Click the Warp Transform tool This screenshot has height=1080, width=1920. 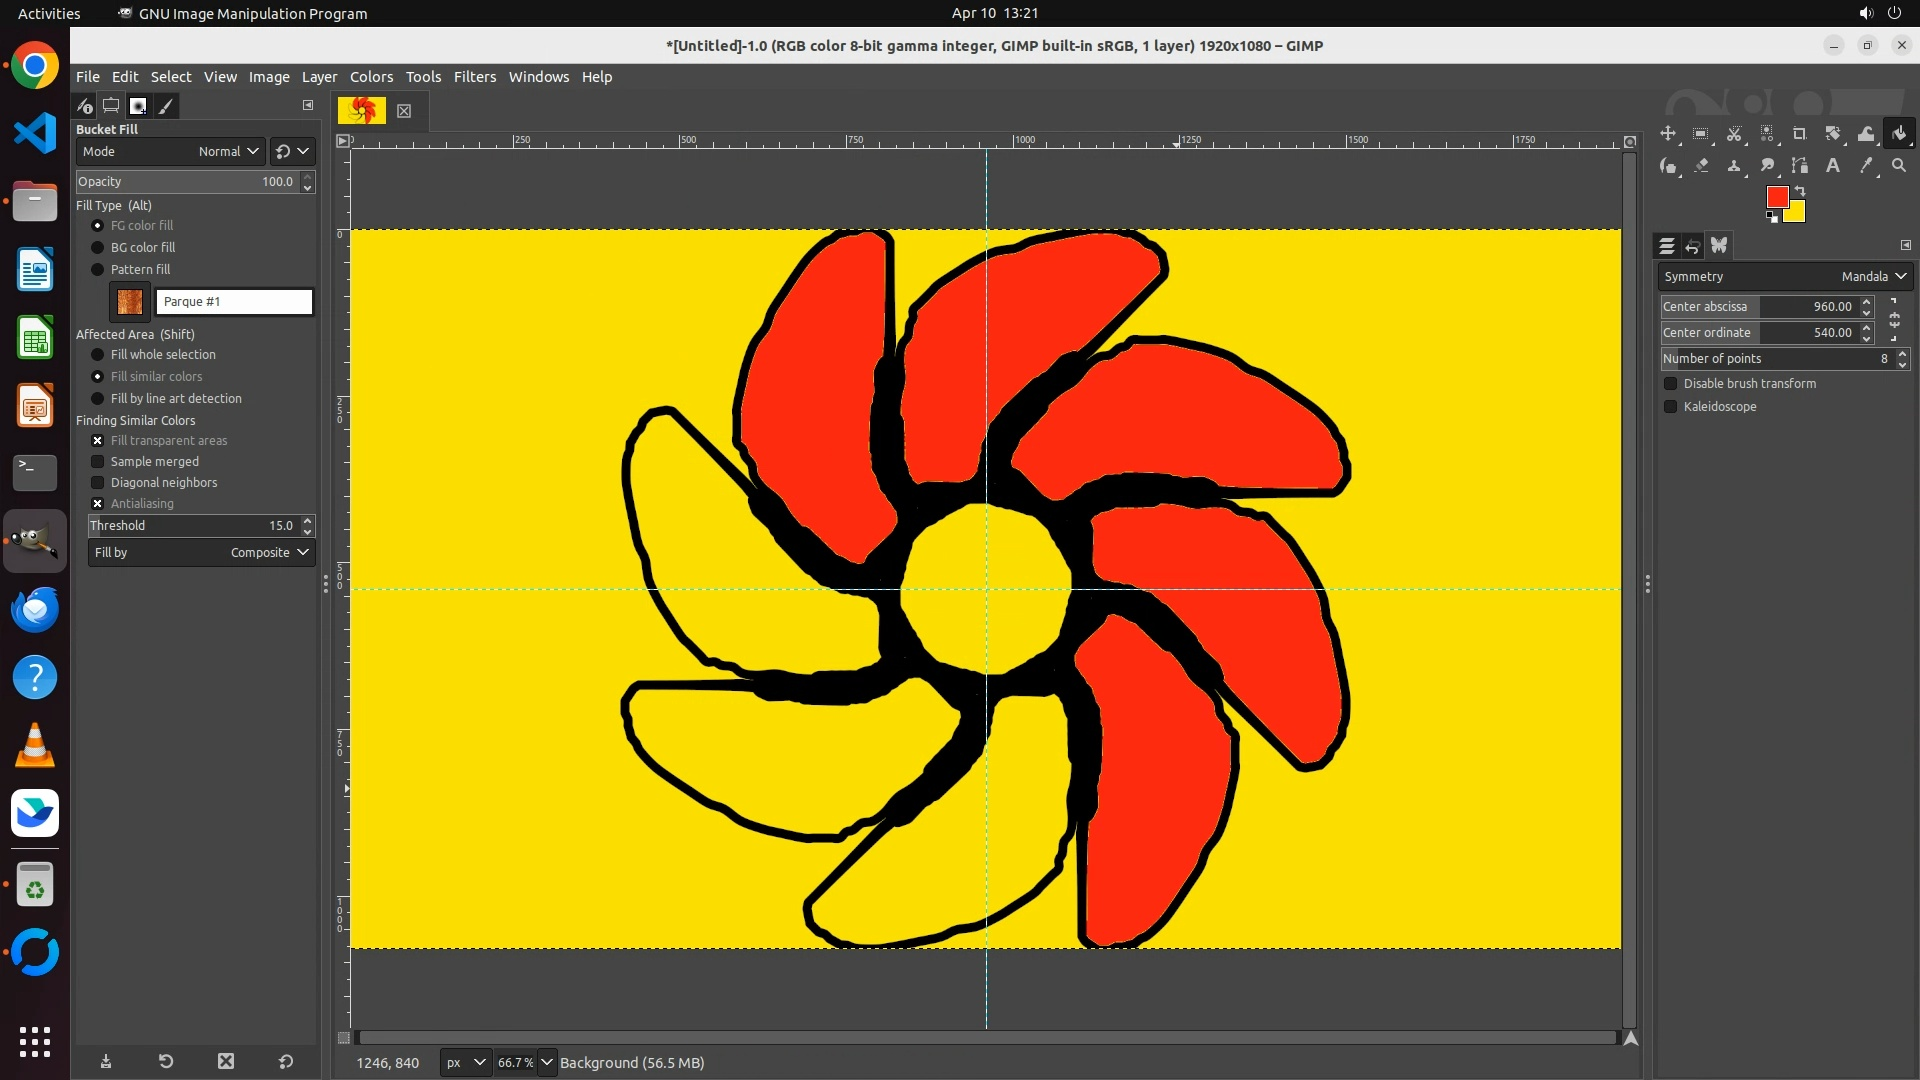1866,134
